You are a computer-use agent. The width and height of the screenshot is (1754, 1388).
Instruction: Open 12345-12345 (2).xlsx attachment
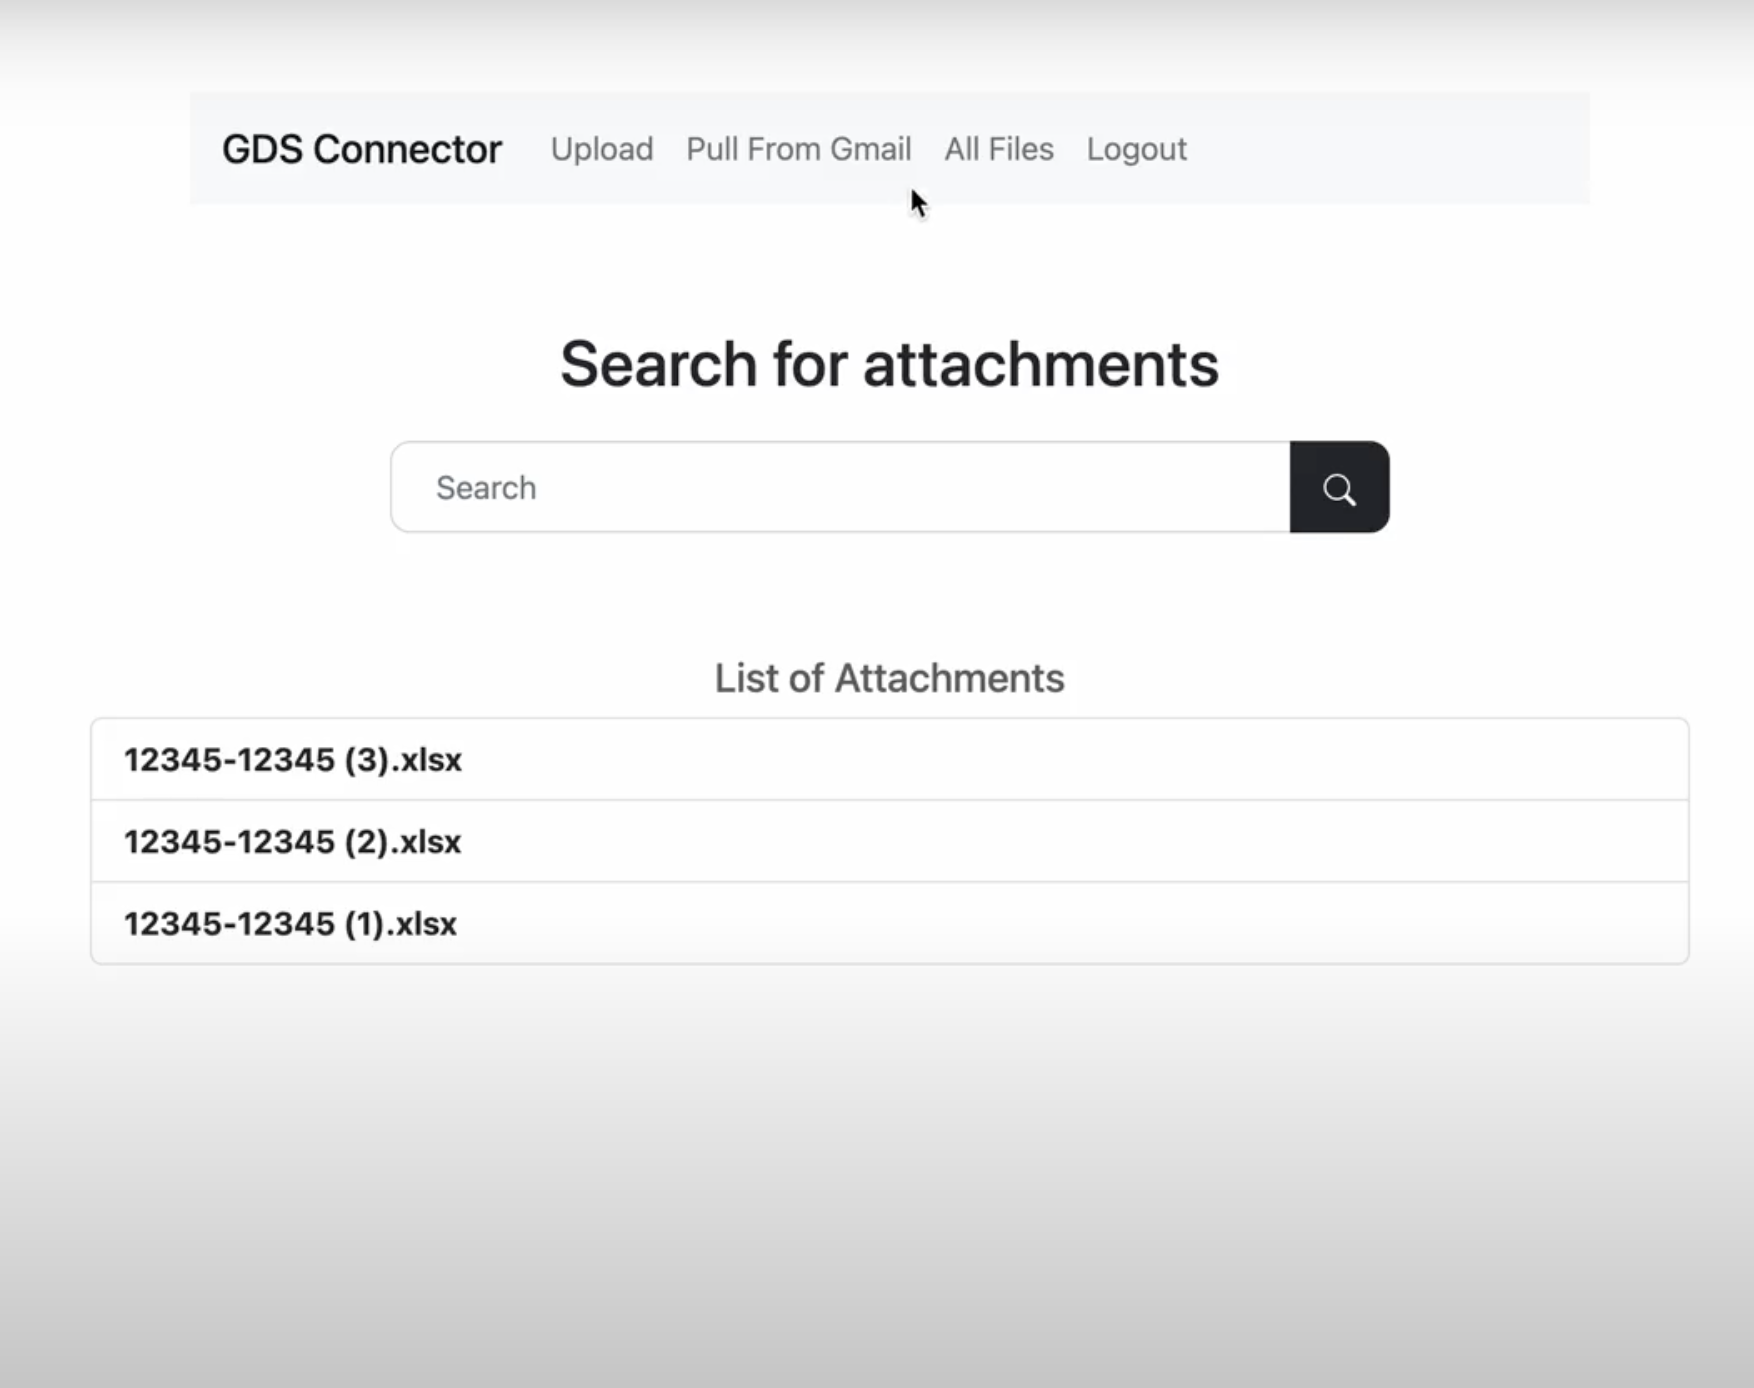[890, 841]
